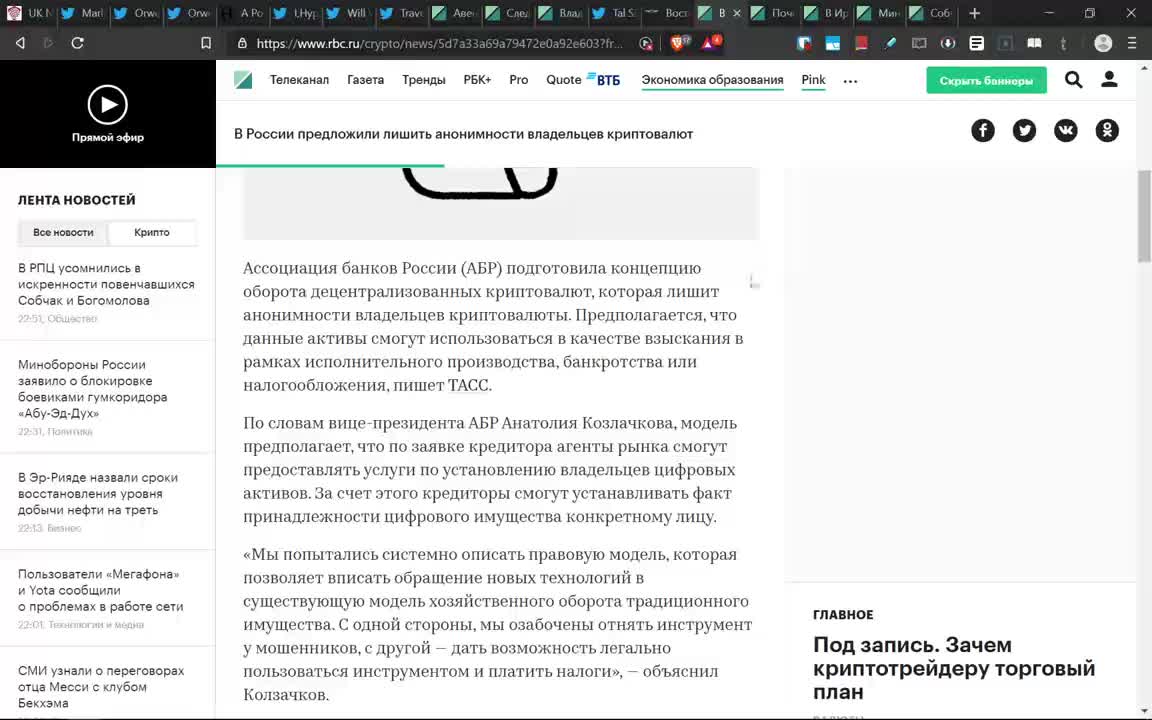The image size is (1152, 720).
Task: Click Скрыть баннеры button
Action: click(986, 80)
